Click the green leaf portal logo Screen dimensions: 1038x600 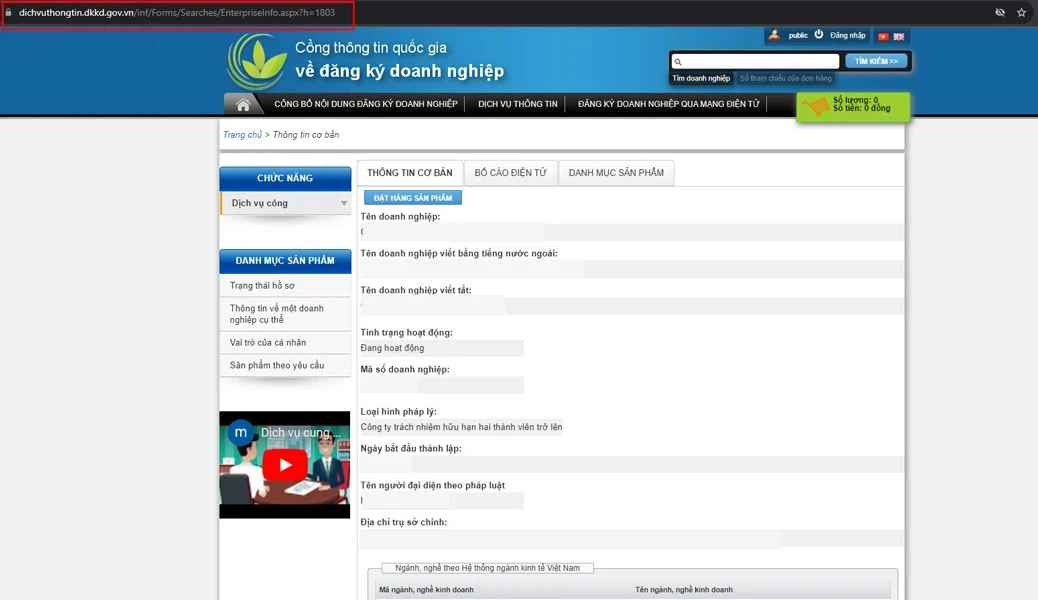256,62
